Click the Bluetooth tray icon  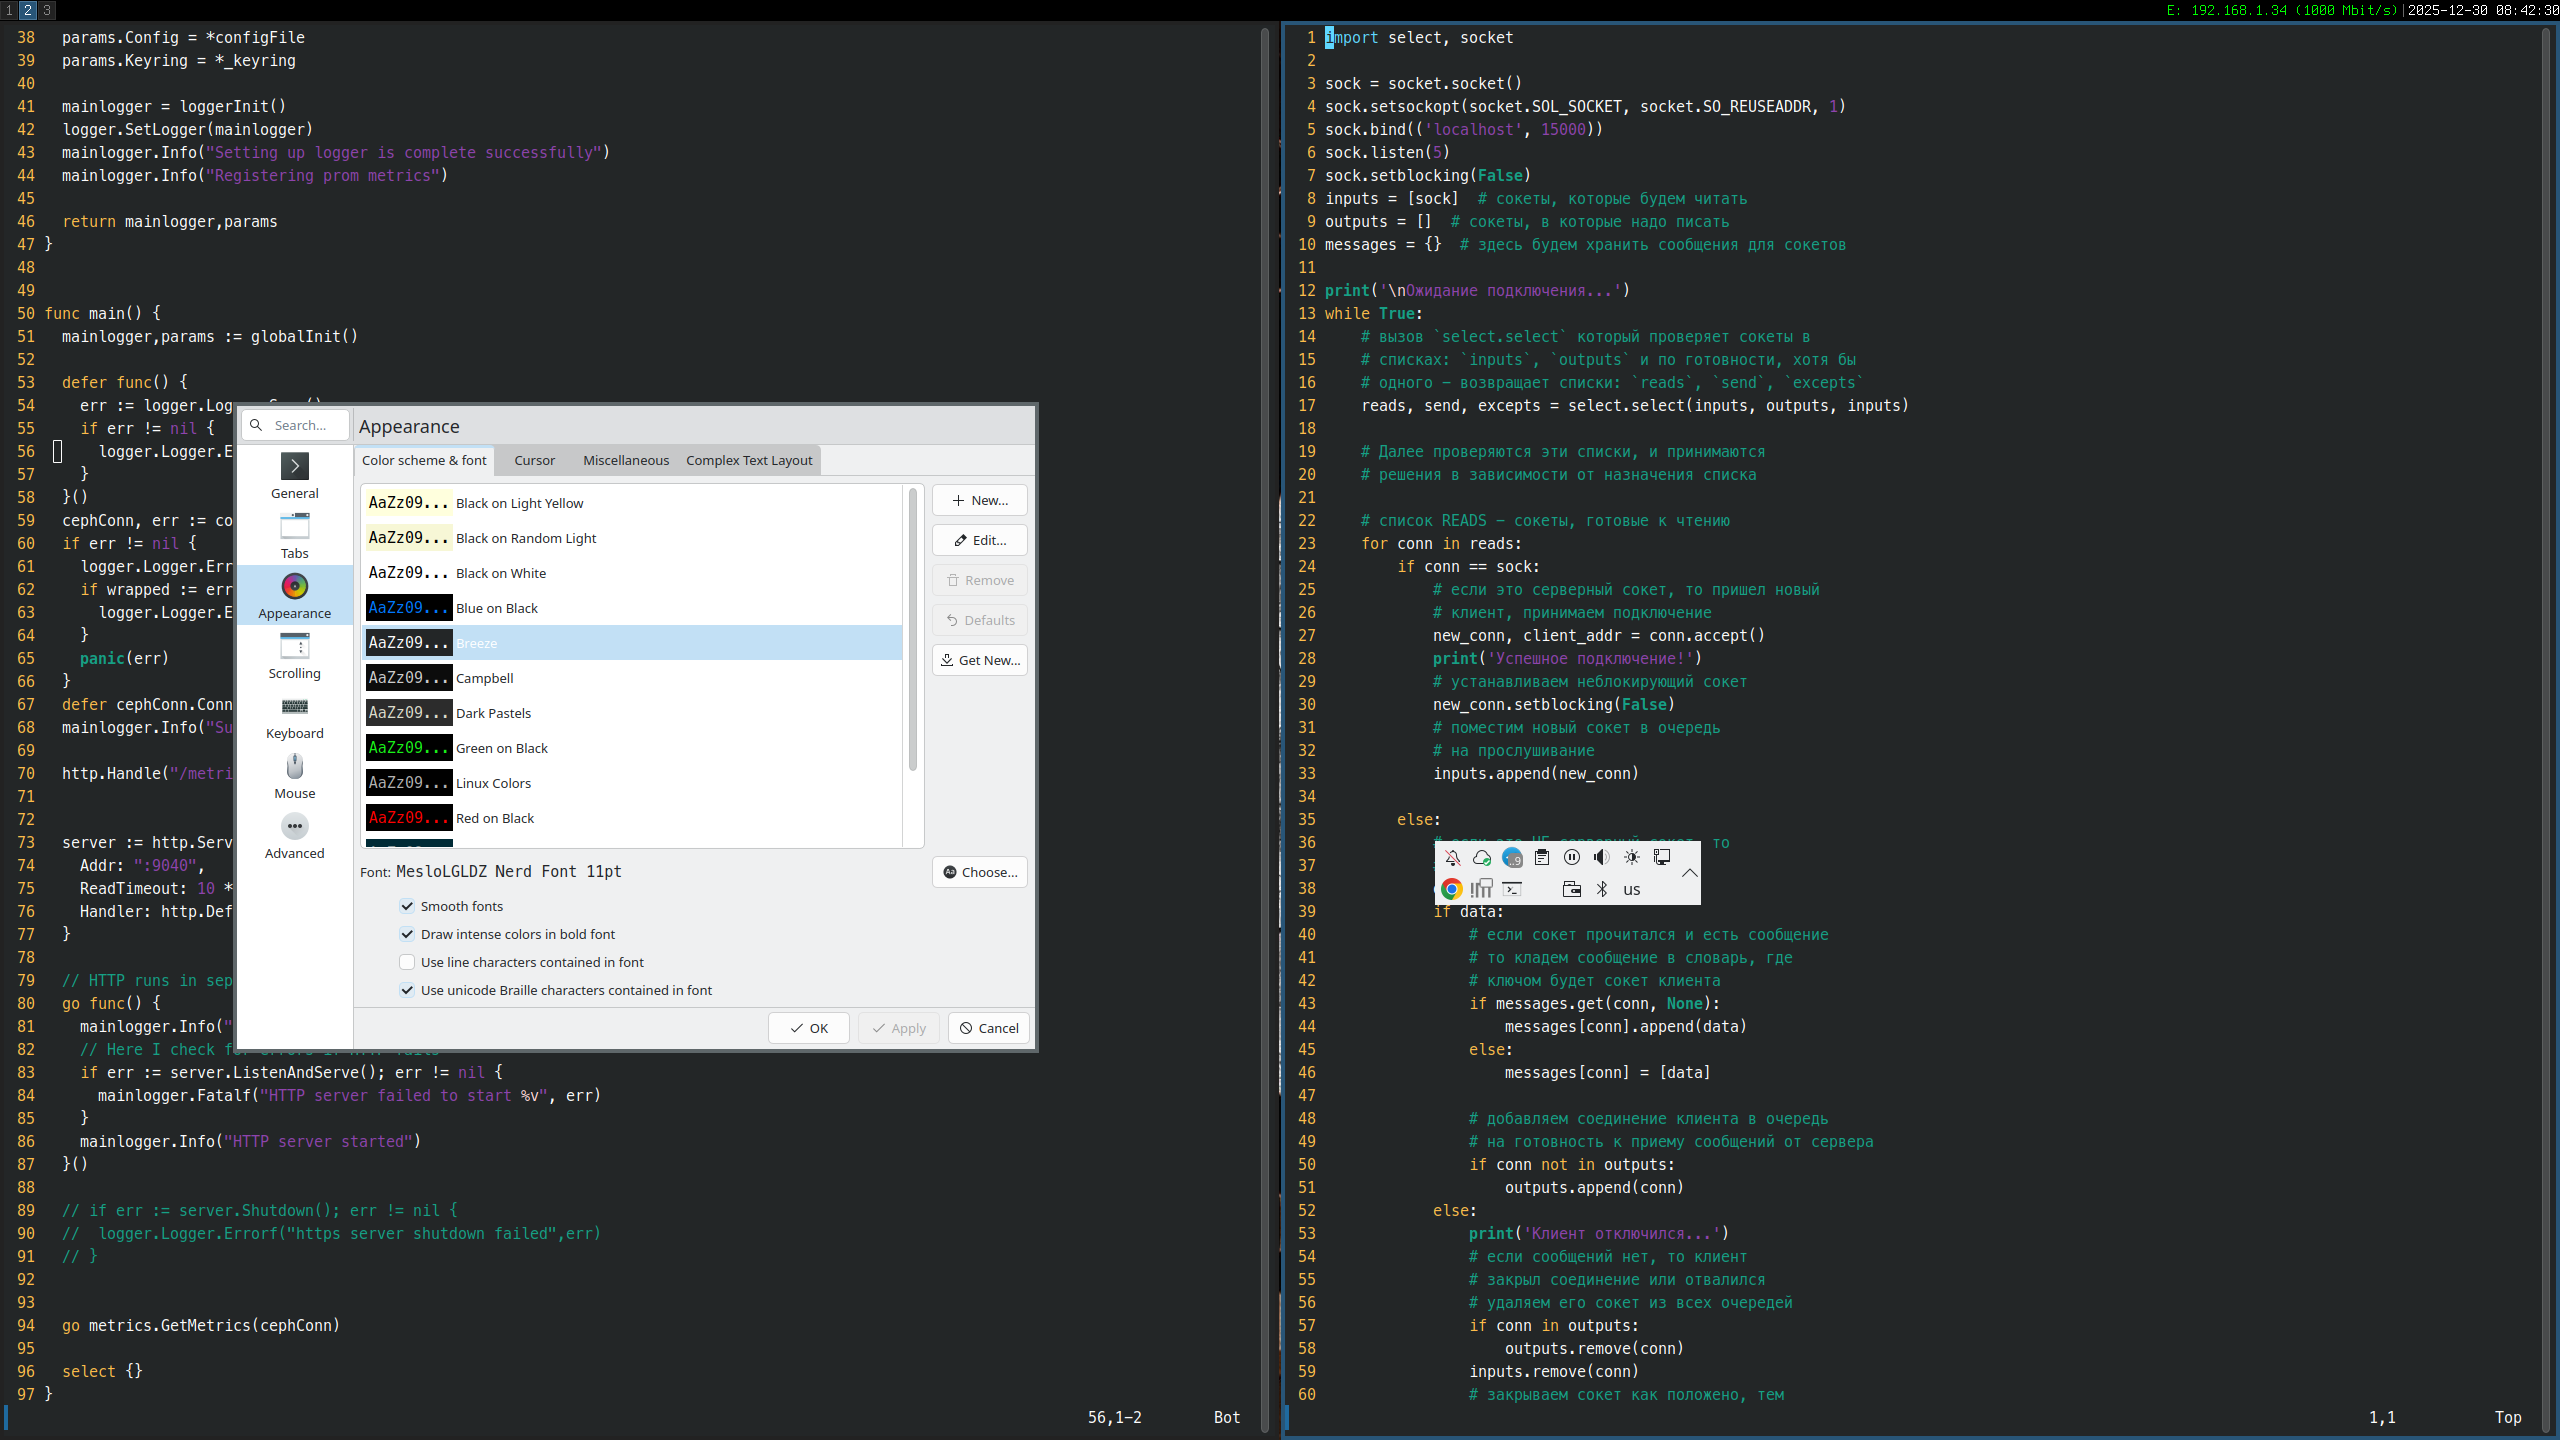(x=1602, y=889)
